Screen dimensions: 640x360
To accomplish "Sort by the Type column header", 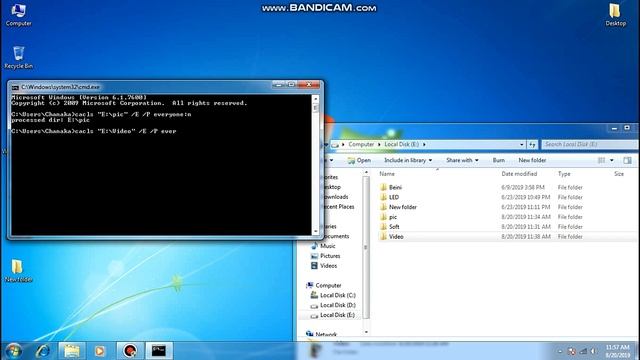I will point(564,174).
